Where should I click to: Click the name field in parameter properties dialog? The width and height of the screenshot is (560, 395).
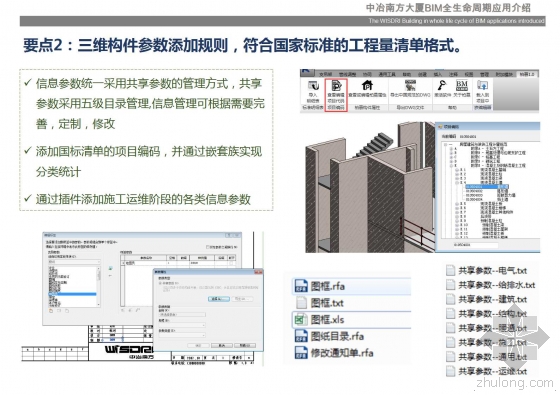(x=182, y=315)
